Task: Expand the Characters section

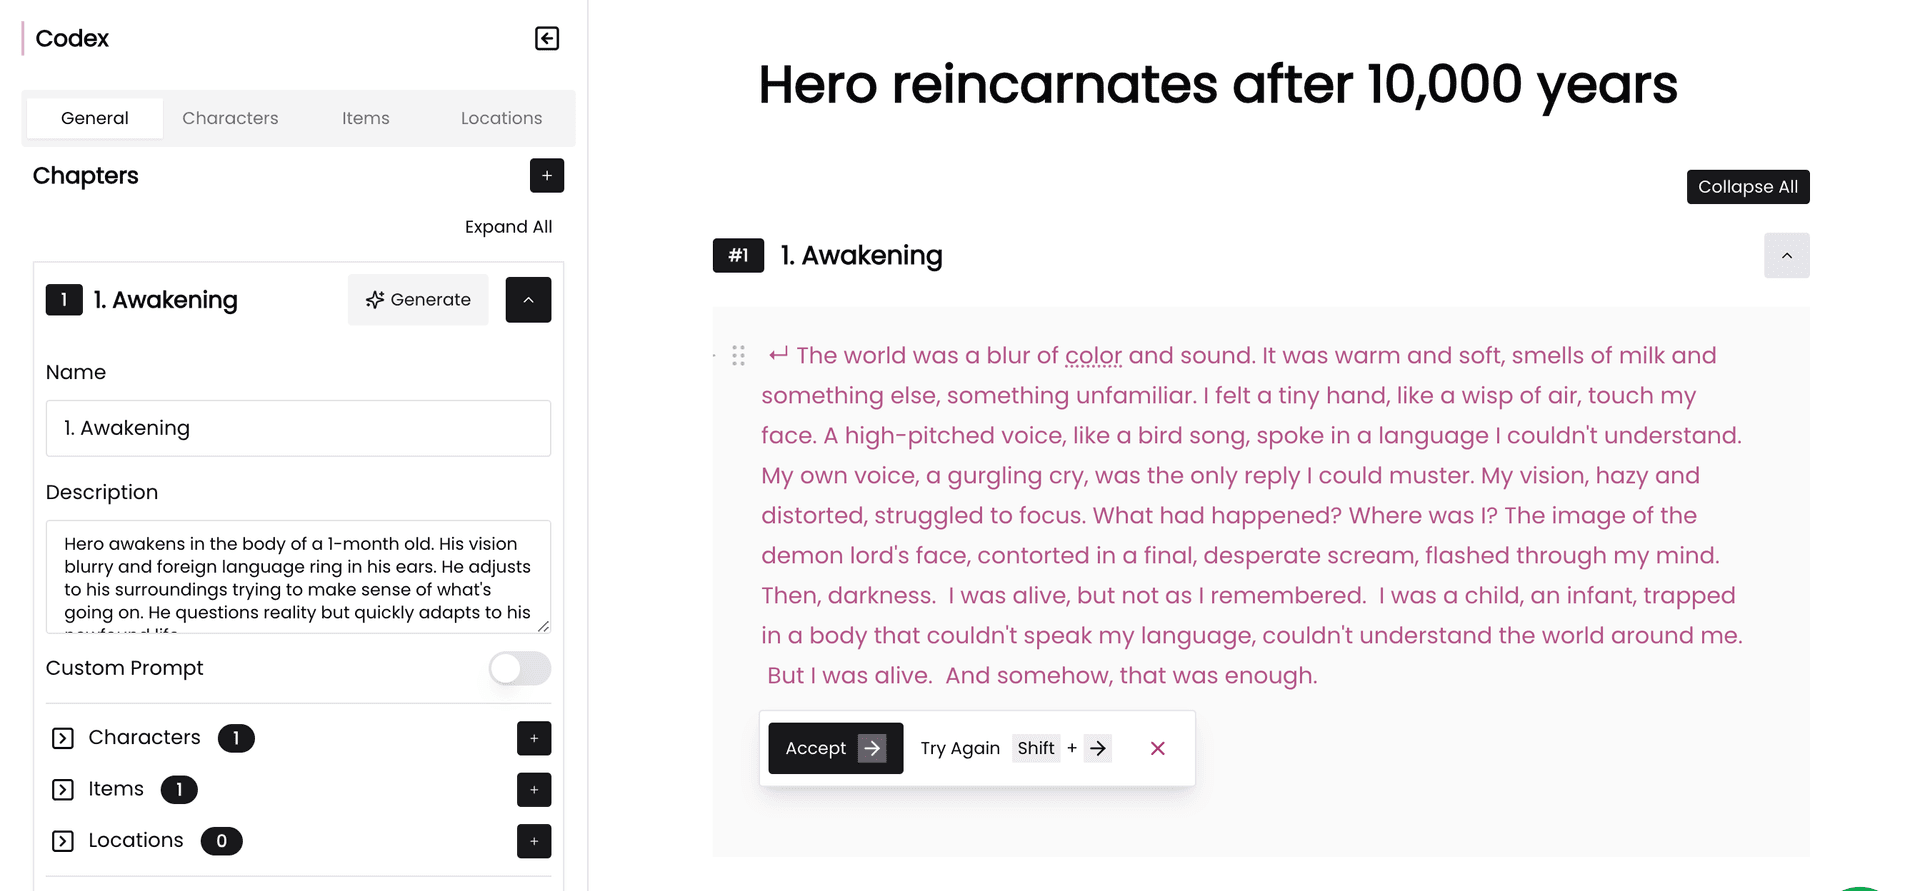Action: point(63,738)
